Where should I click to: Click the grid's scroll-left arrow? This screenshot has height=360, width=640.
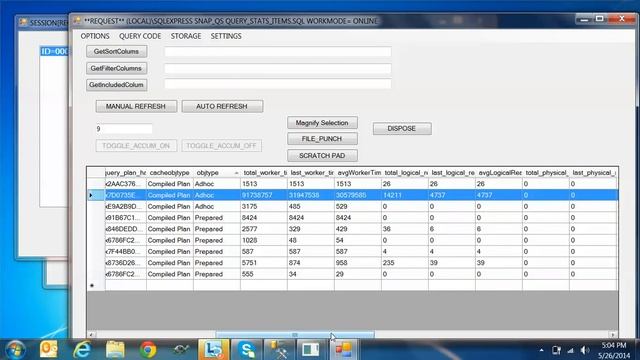[x=91, y=335]
